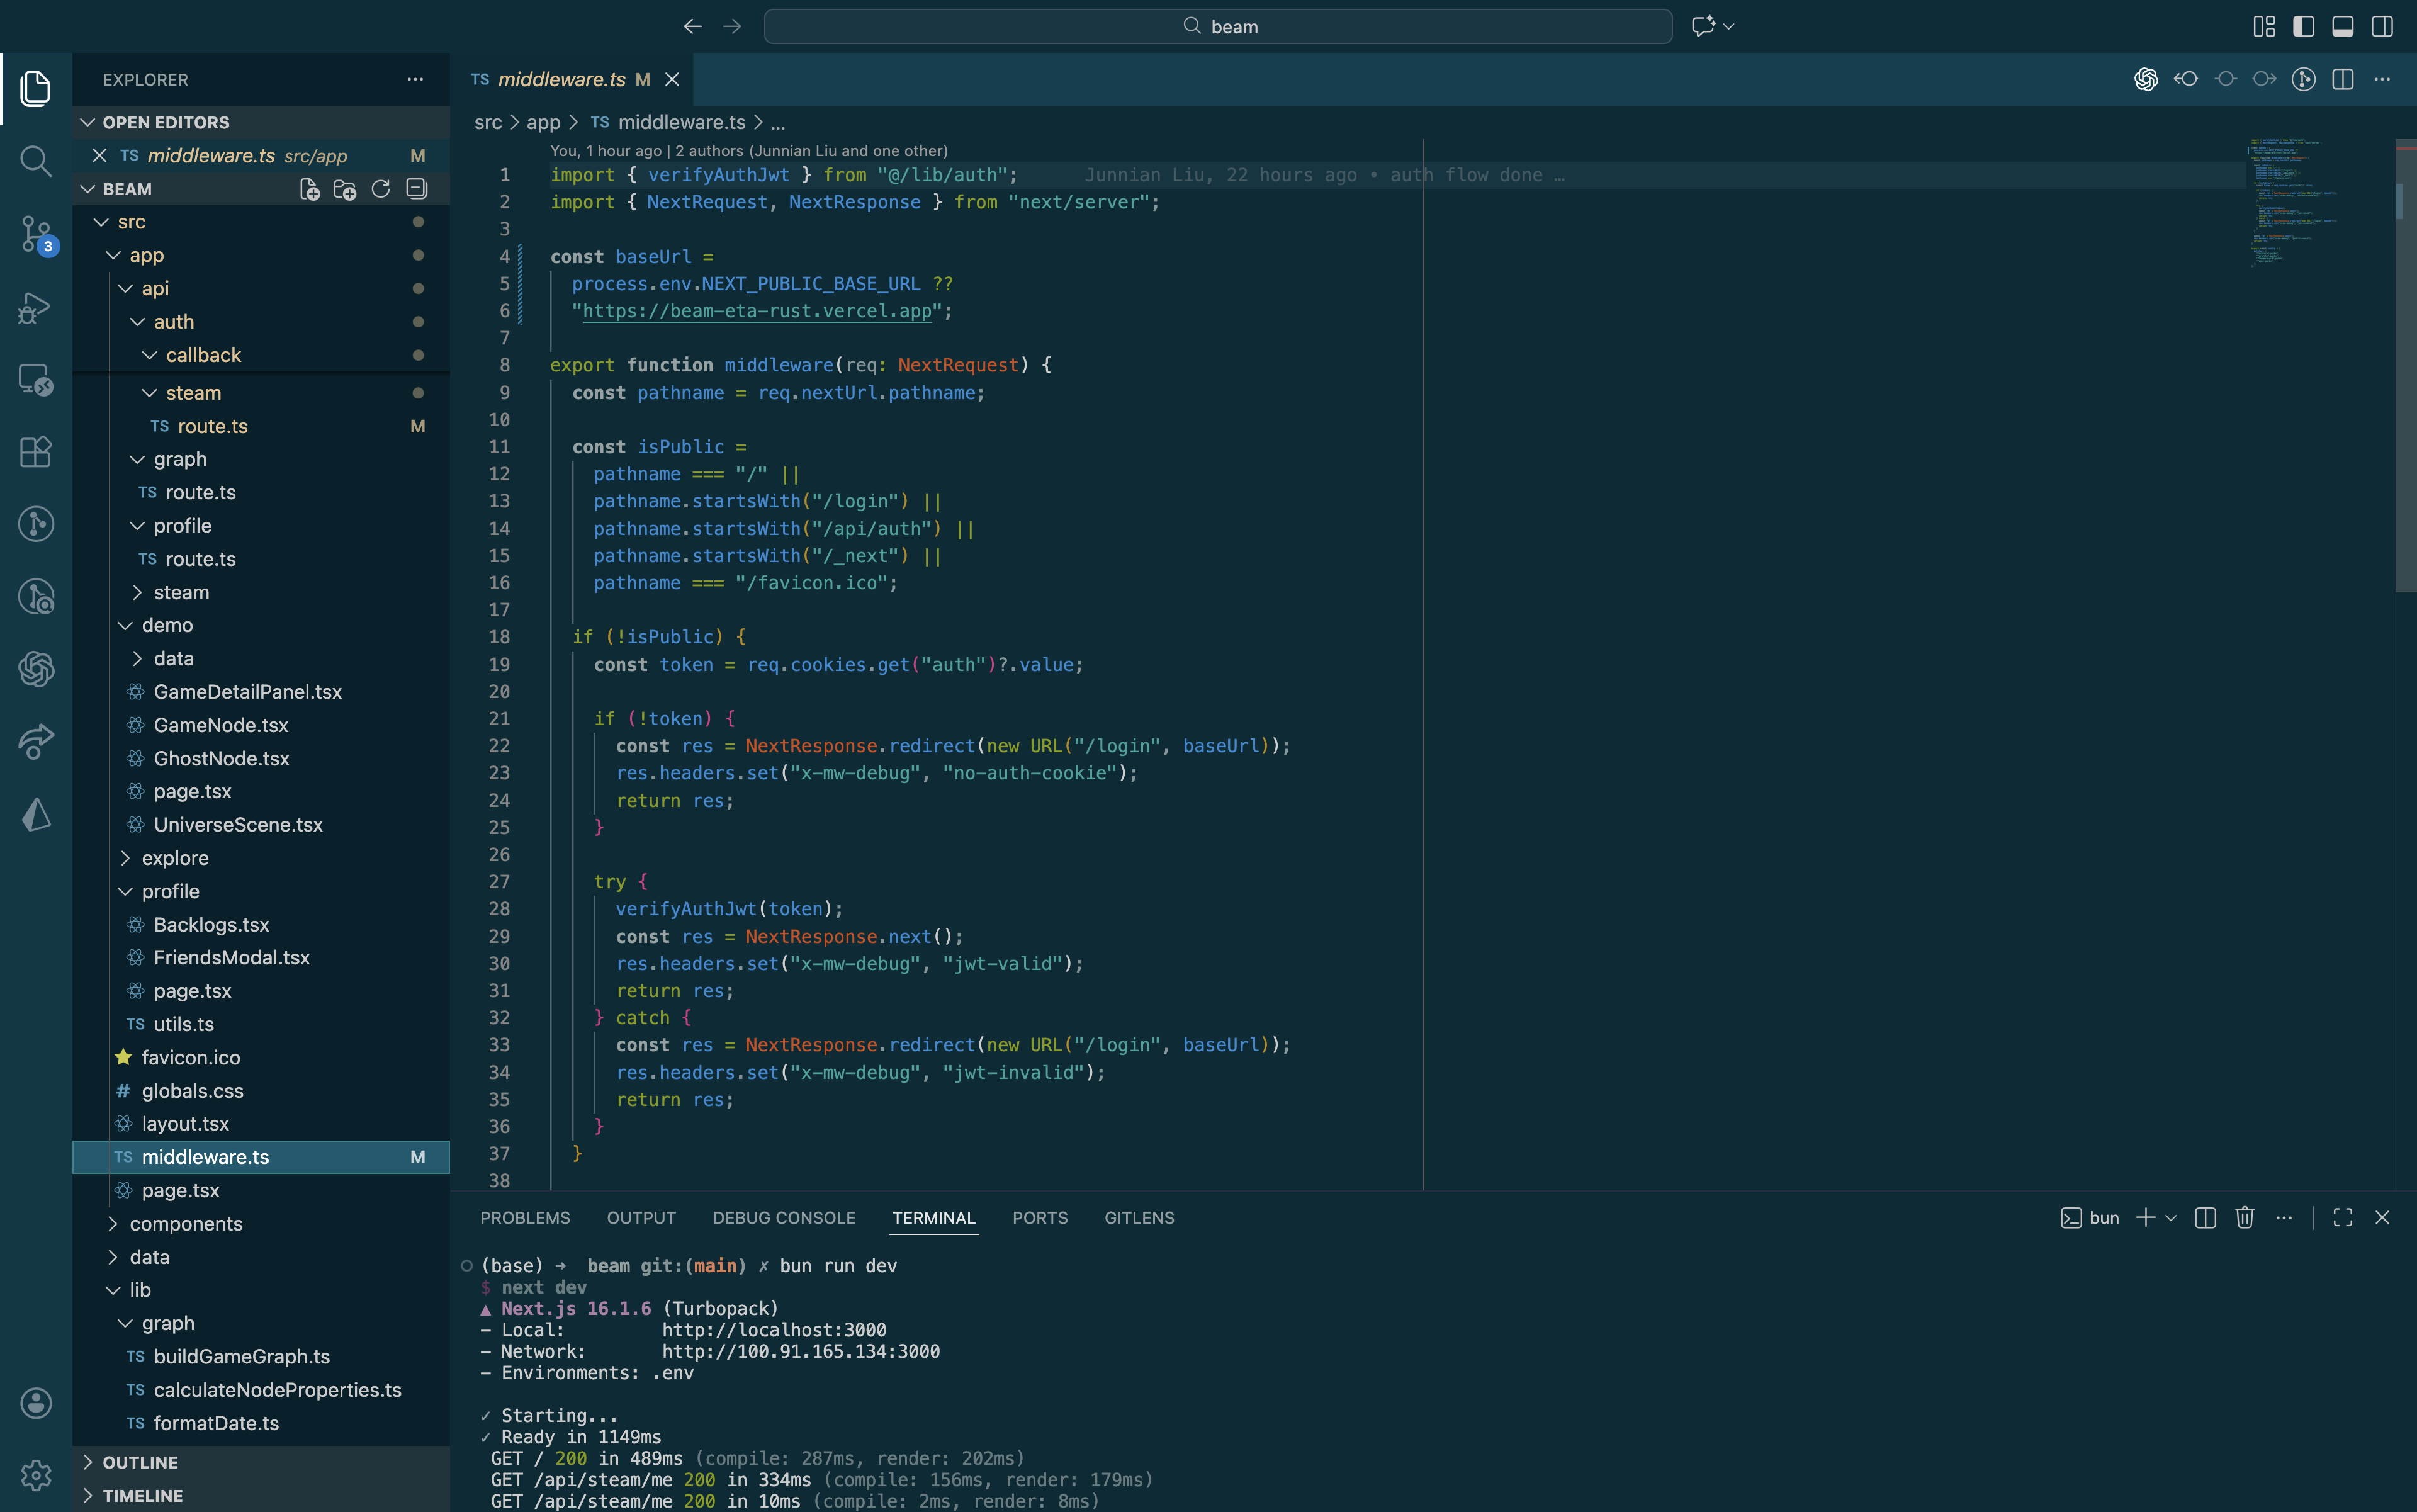The width and height of the screenshot is (2417, 1512).
Task: Collapse all folders in BEAM explorer
Action: [417, 189]
